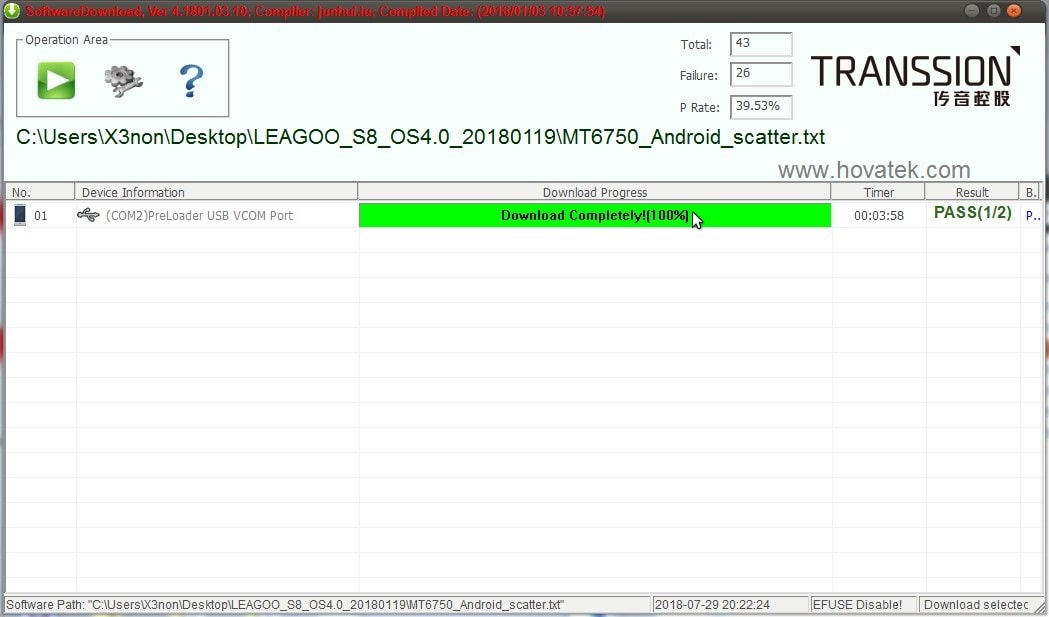Open help with the blue question mark

pos(191,81)
